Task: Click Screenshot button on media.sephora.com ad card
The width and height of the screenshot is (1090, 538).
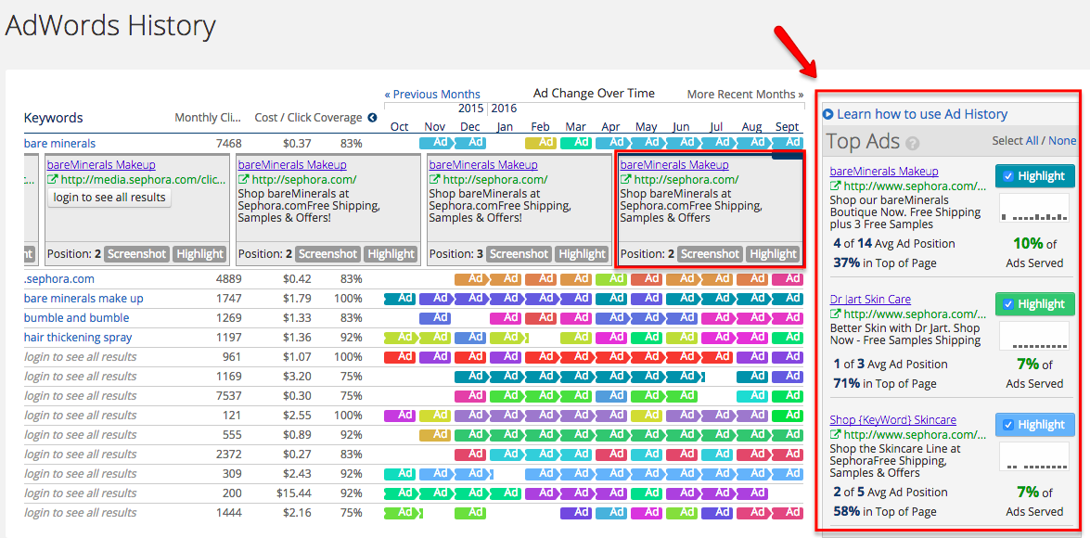Action: [x=136, y=254]
